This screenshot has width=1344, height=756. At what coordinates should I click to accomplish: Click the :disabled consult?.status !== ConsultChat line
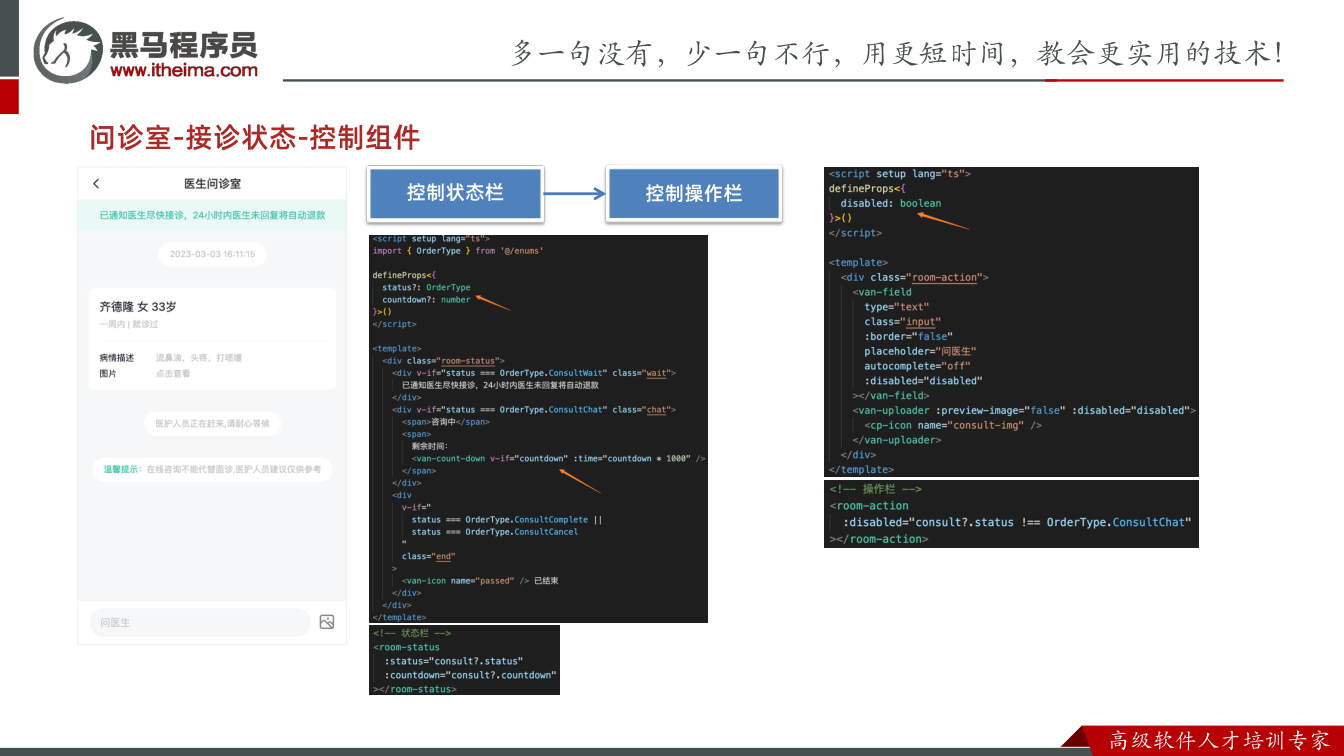click(x=1017, y=522)
